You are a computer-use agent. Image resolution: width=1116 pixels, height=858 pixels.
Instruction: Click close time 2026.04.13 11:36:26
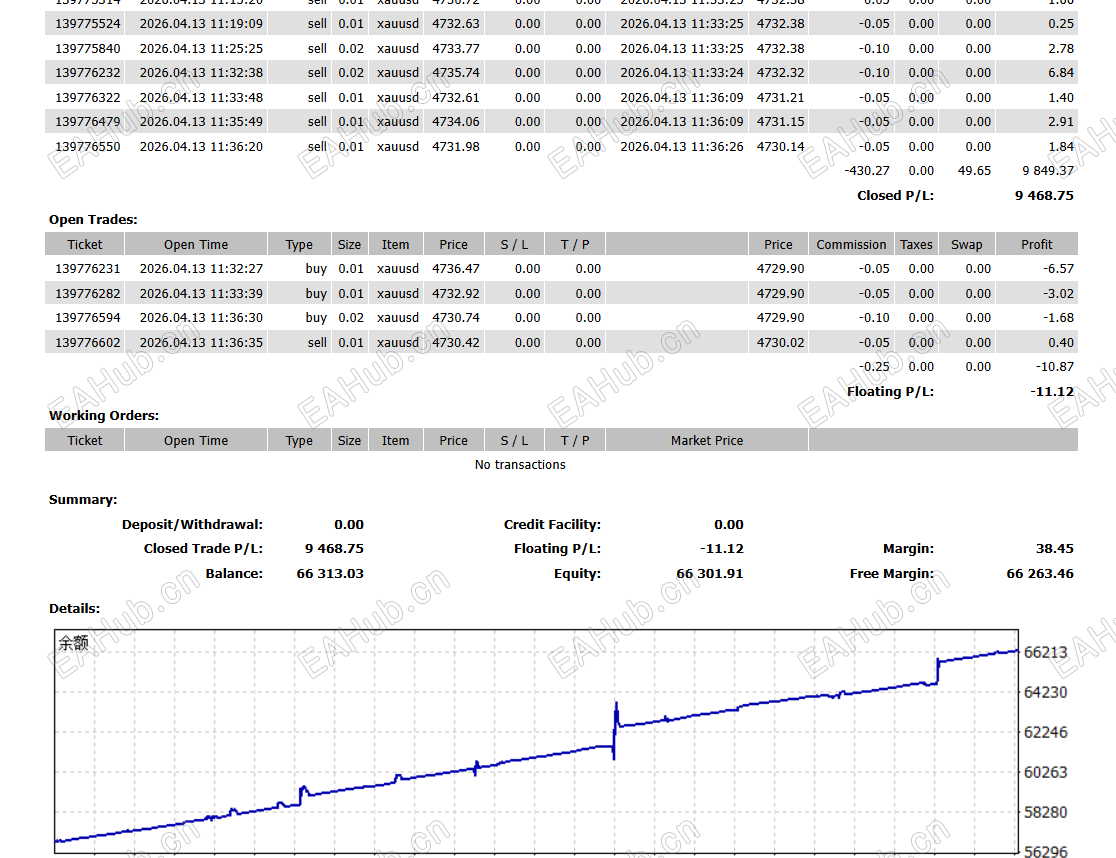point(682,147)
